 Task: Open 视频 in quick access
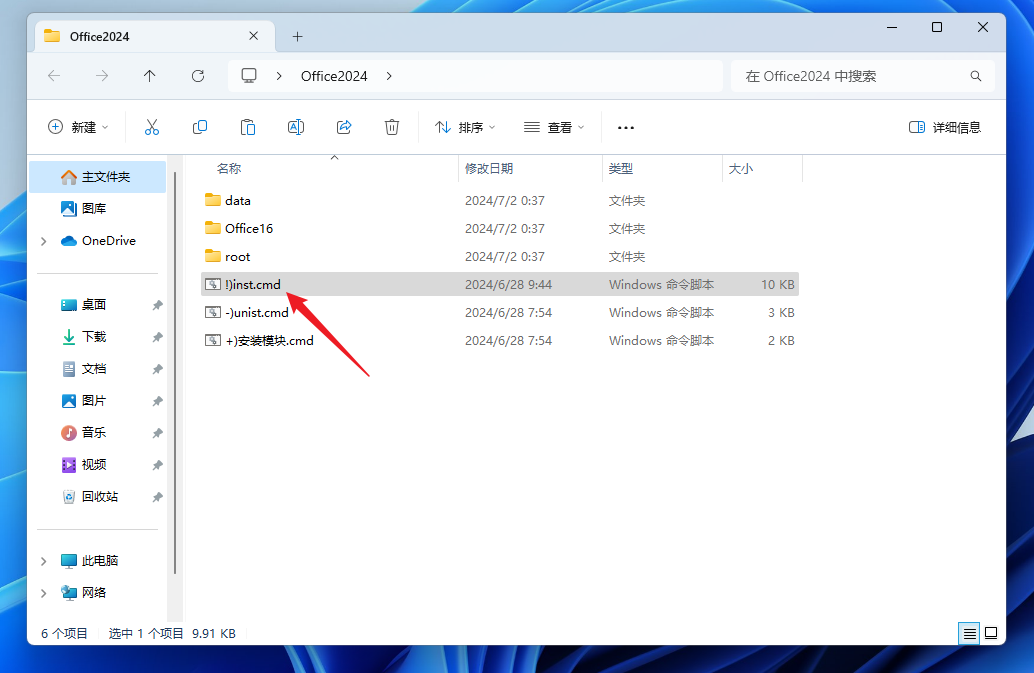point(94,465)
